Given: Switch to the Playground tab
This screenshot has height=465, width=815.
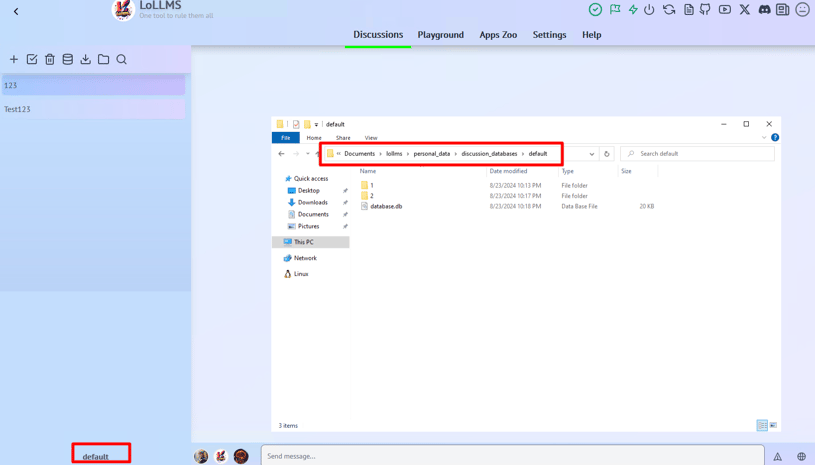Looking at the screenshot, I should point(440,35).
